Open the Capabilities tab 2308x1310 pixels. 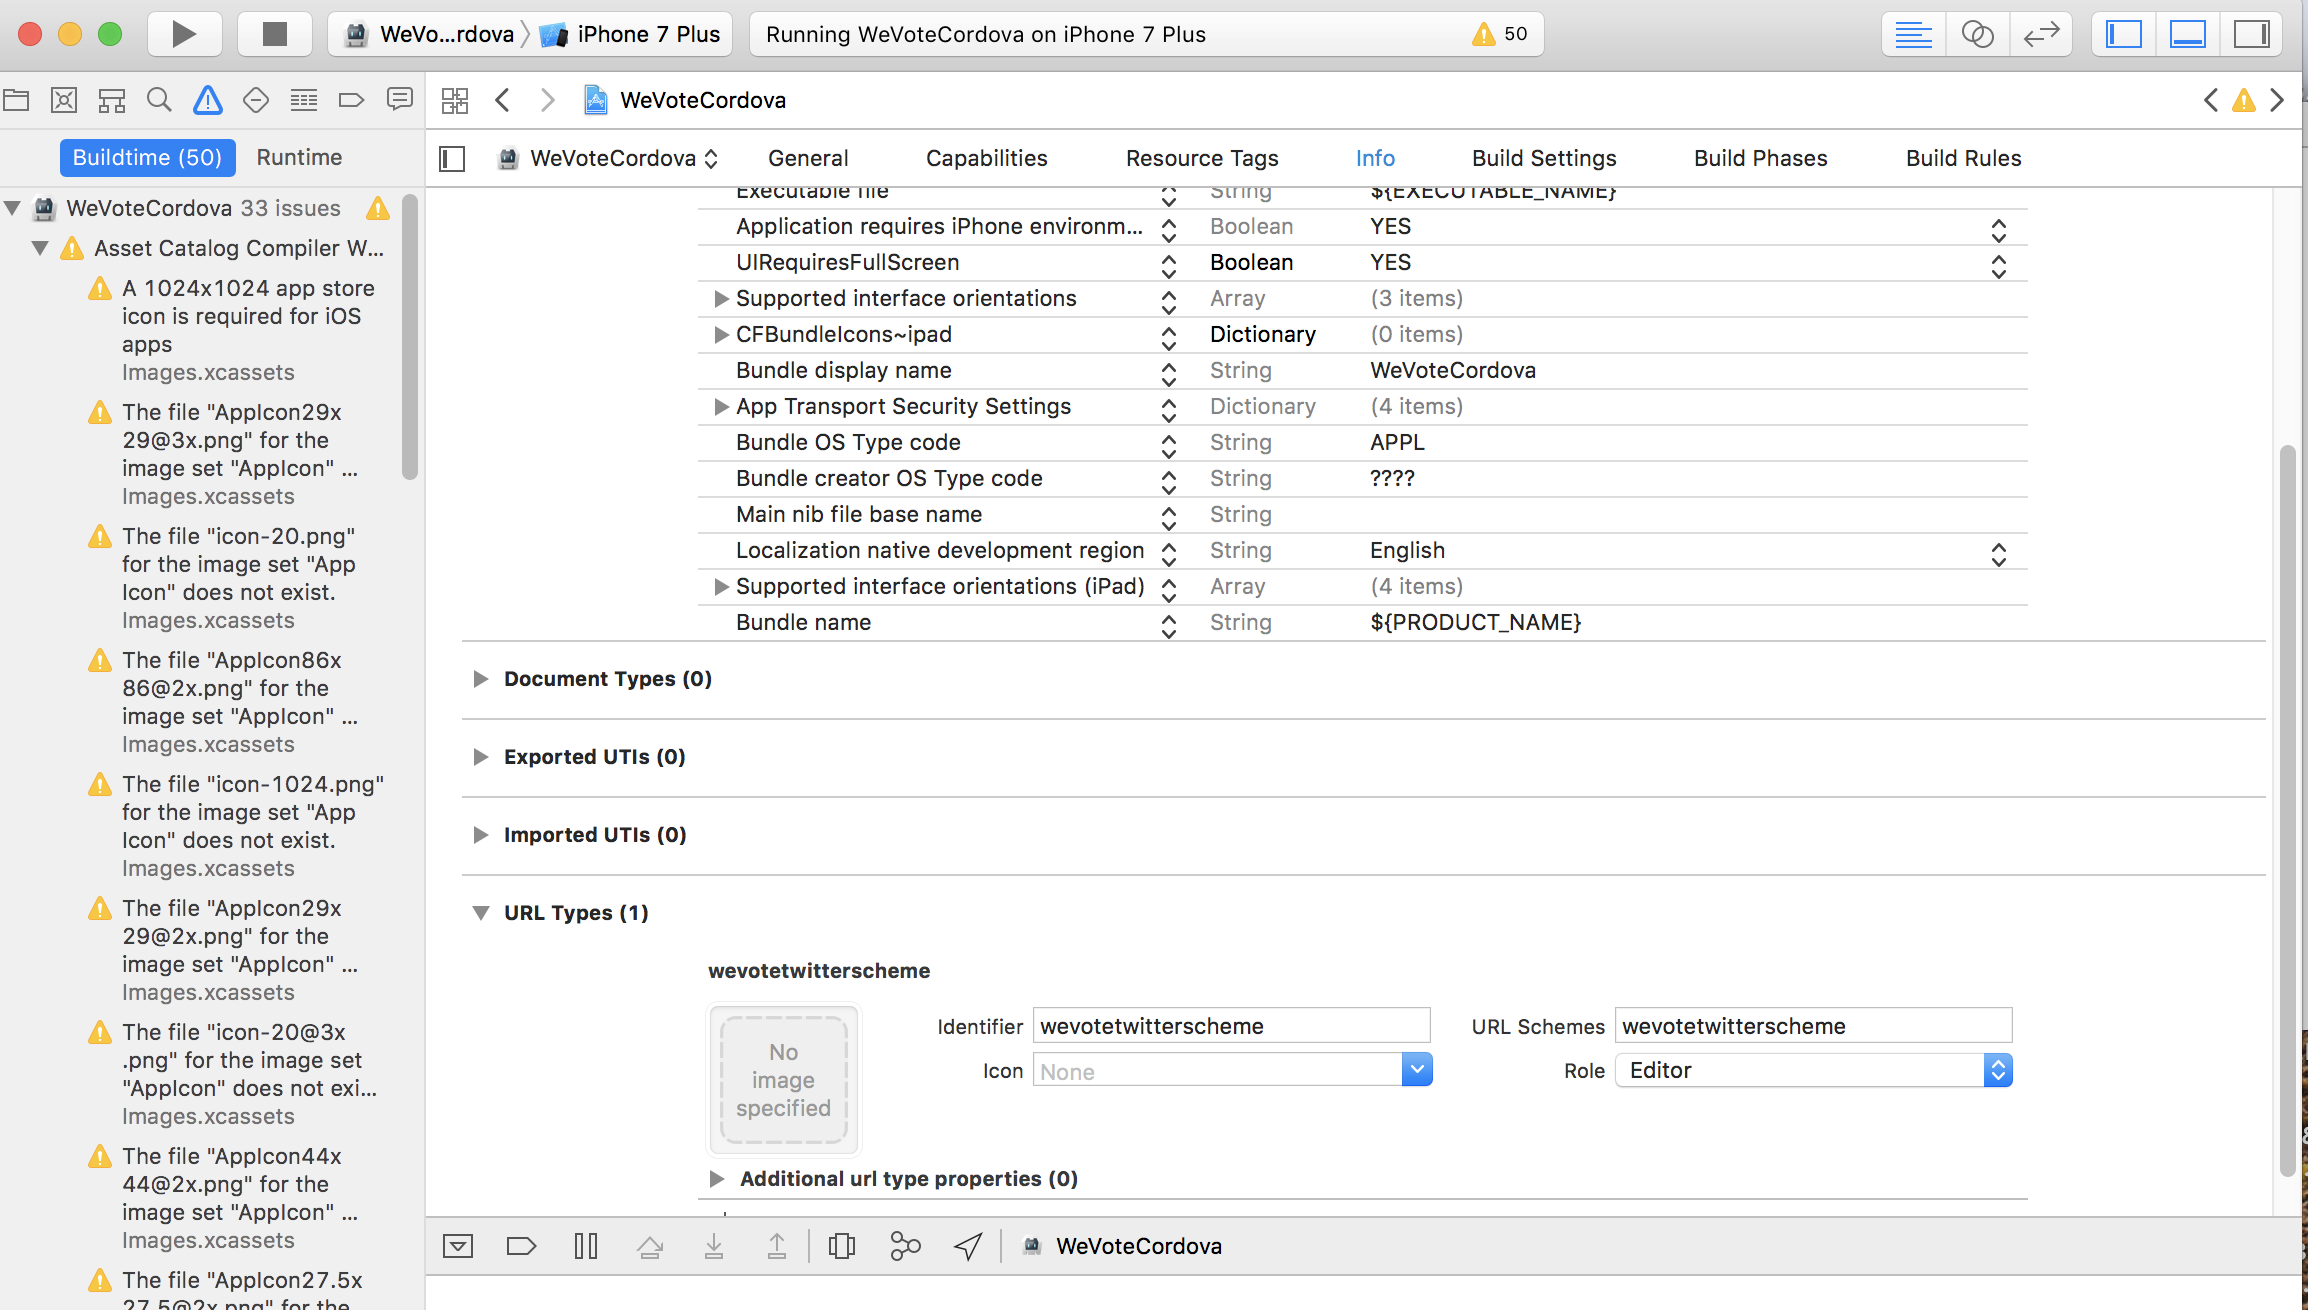click(986, 157)
